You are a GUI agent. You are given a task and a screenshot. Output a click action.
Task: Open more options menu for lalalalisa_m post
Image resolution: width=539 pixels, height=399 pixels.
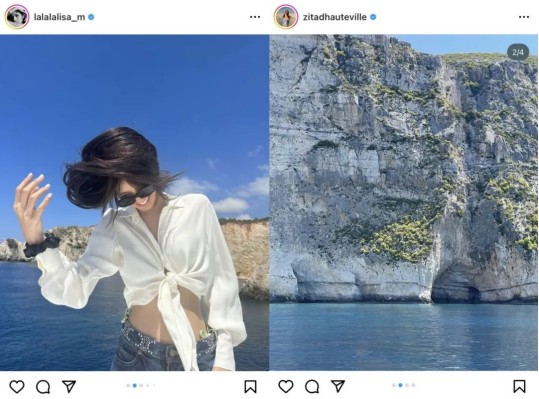click(255, 17)
